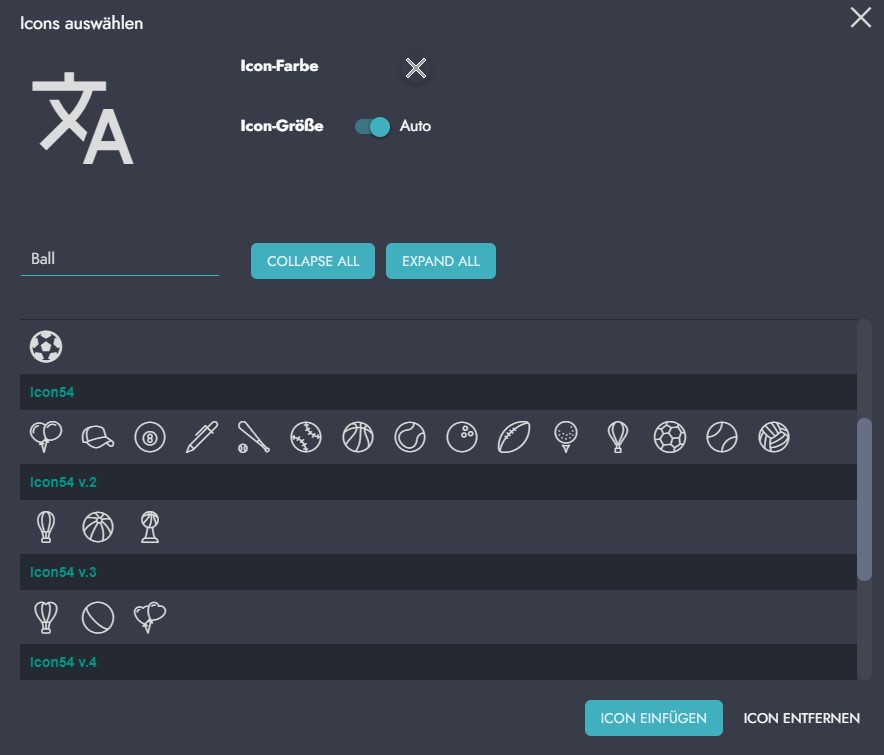Select the 8-ball billiard icon
This screenshot has height=755, width=884.
tap(150, 437)
